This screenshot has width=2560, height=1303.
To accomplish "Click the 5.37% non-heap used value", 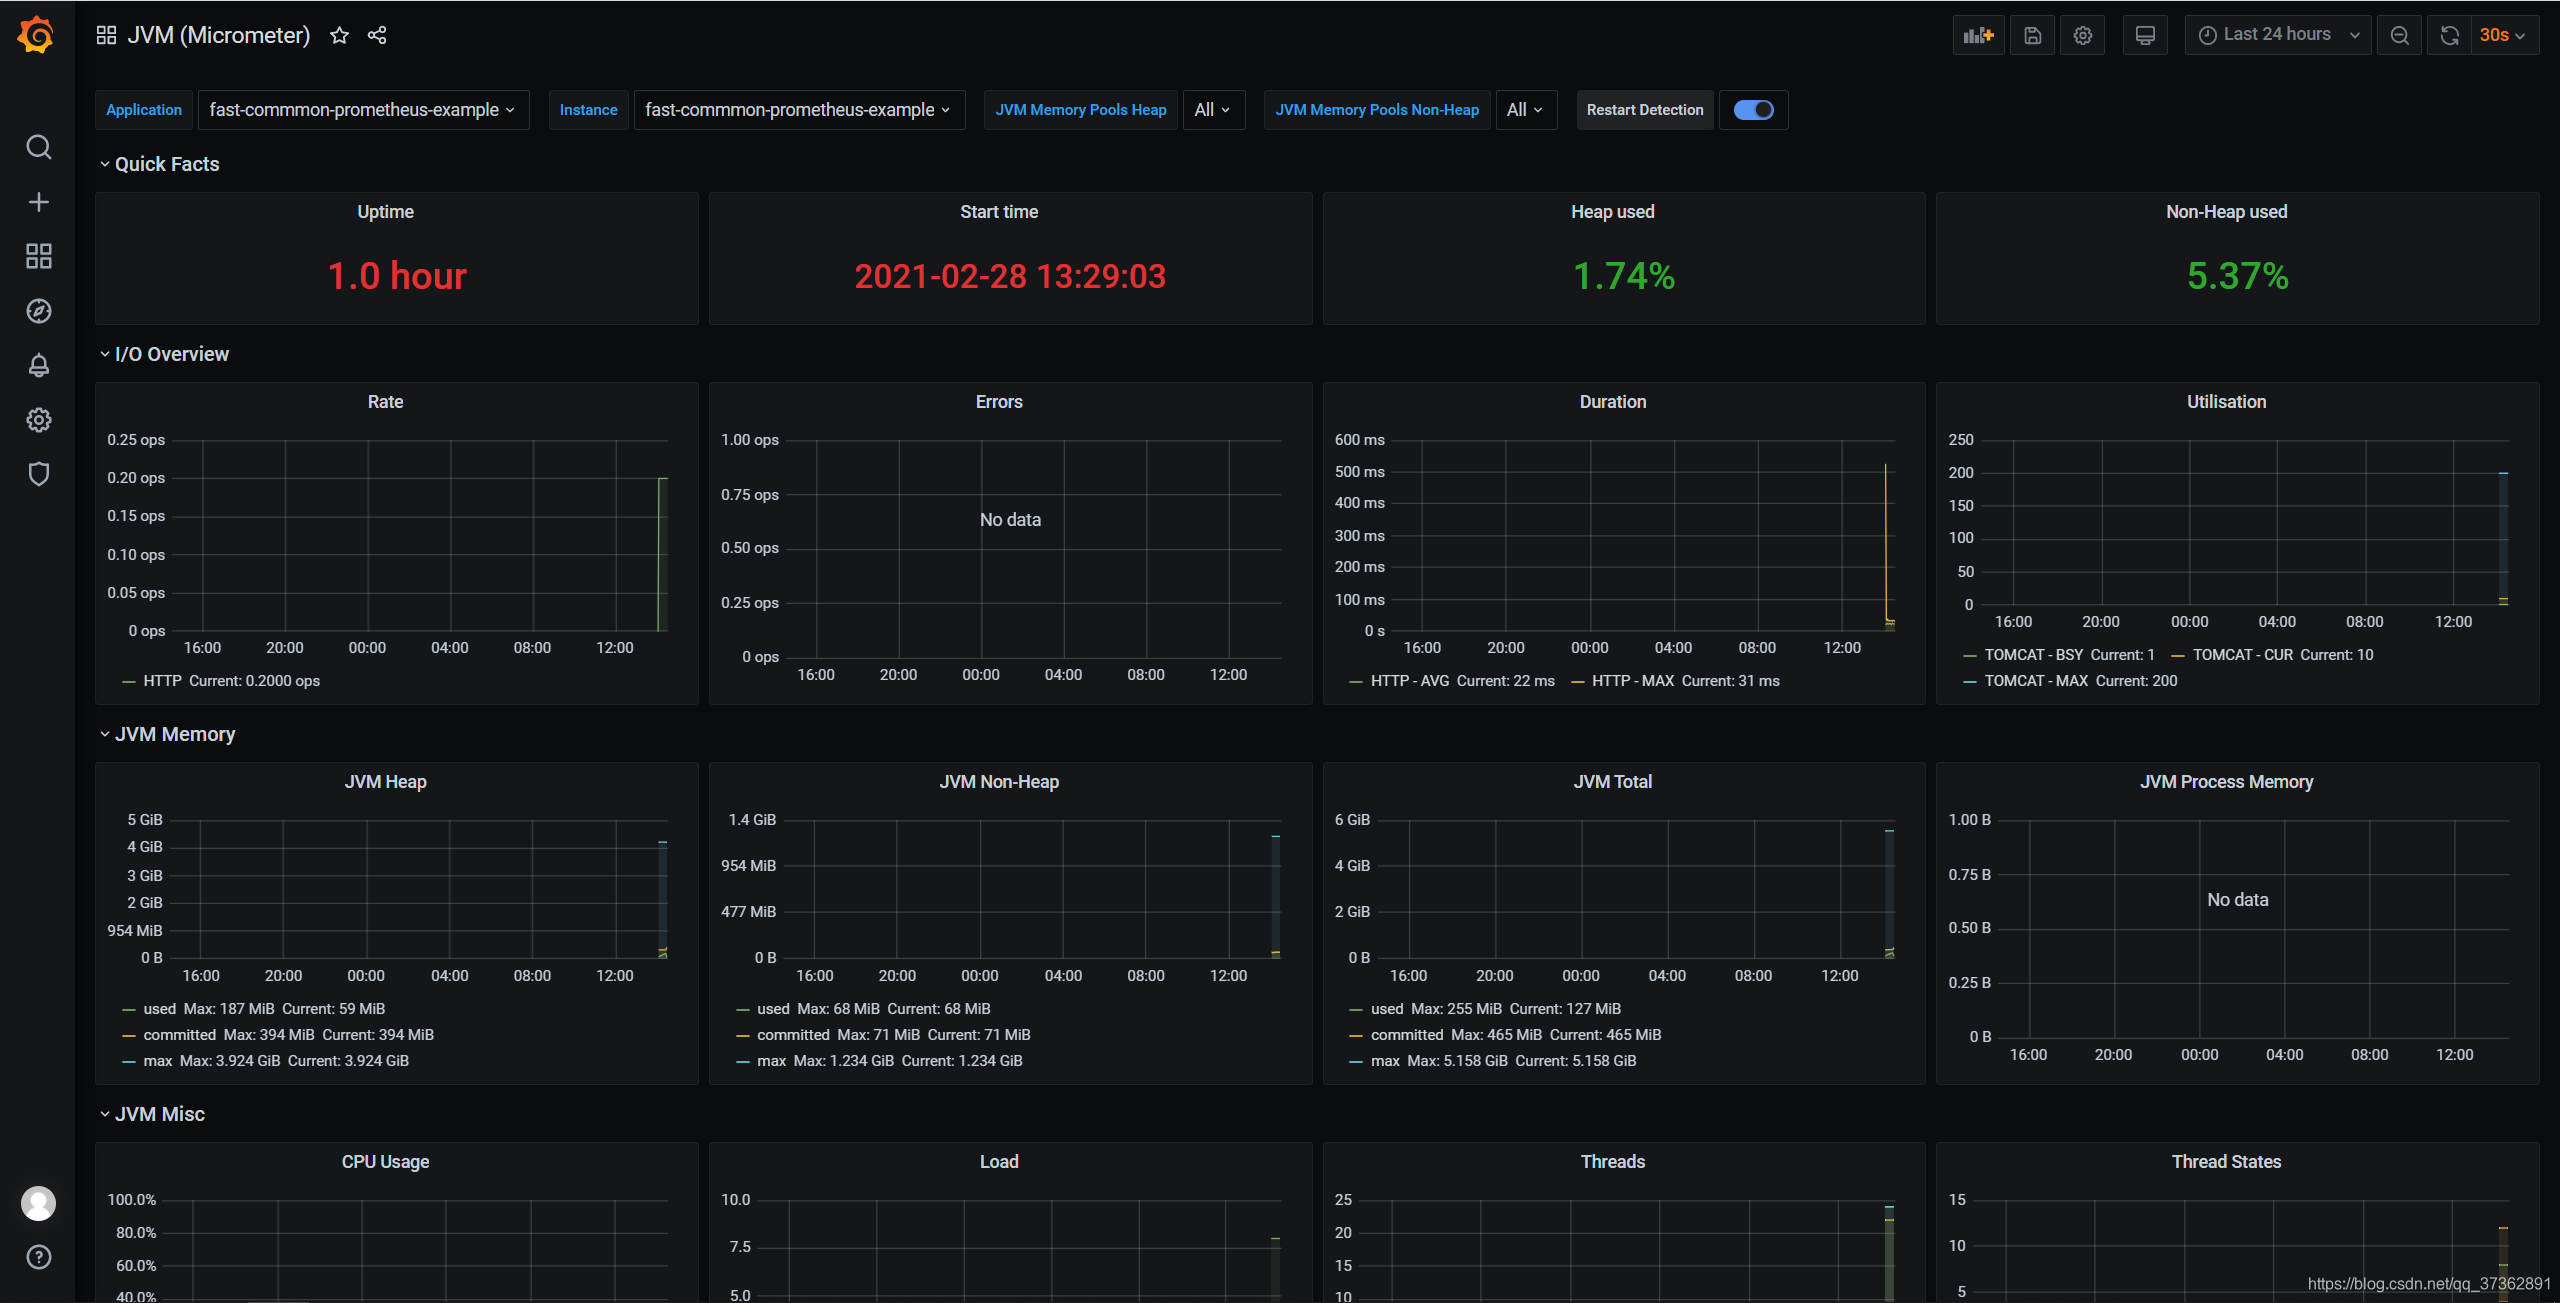I will 2237,276.
